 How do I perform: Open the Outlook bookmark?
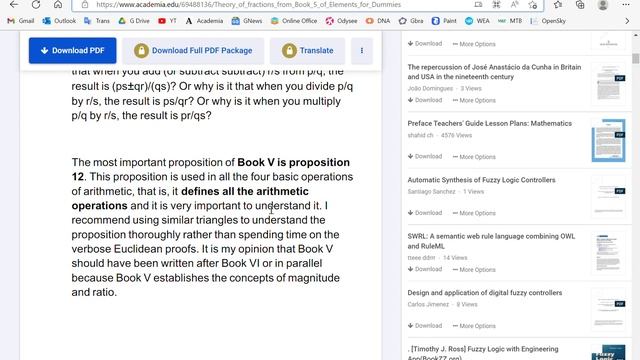click(x=59, y=21)
